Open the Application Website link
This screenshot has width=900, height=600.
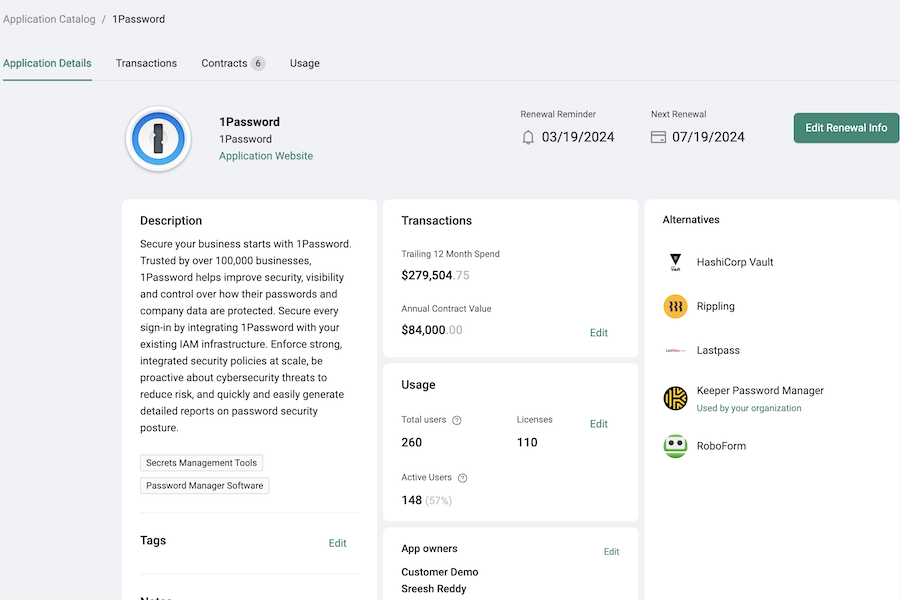coord(266,156)
